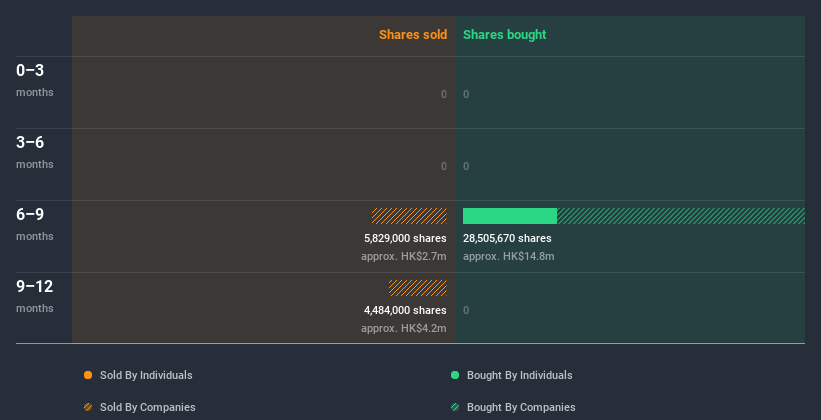
Task: Click the orange Sold By Individuals legend dot
Action: 88,375
